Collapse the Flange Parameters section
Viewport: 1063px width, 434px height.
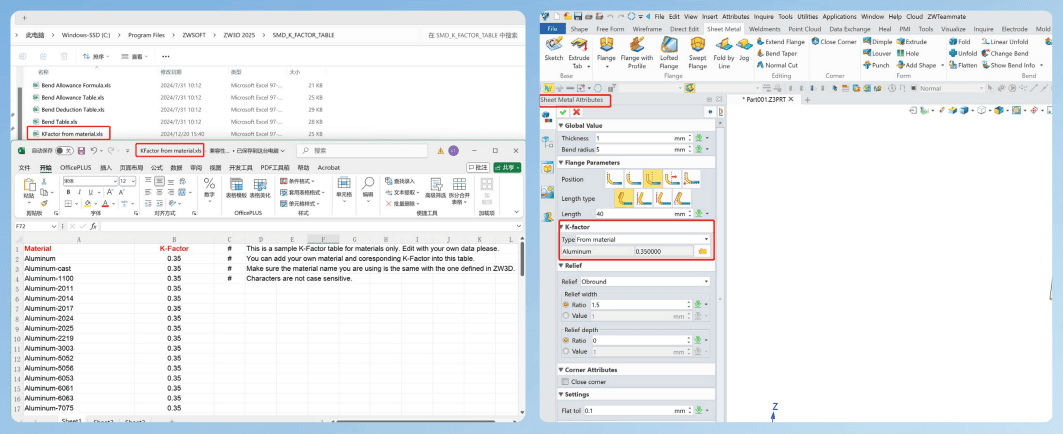[561, 163]
